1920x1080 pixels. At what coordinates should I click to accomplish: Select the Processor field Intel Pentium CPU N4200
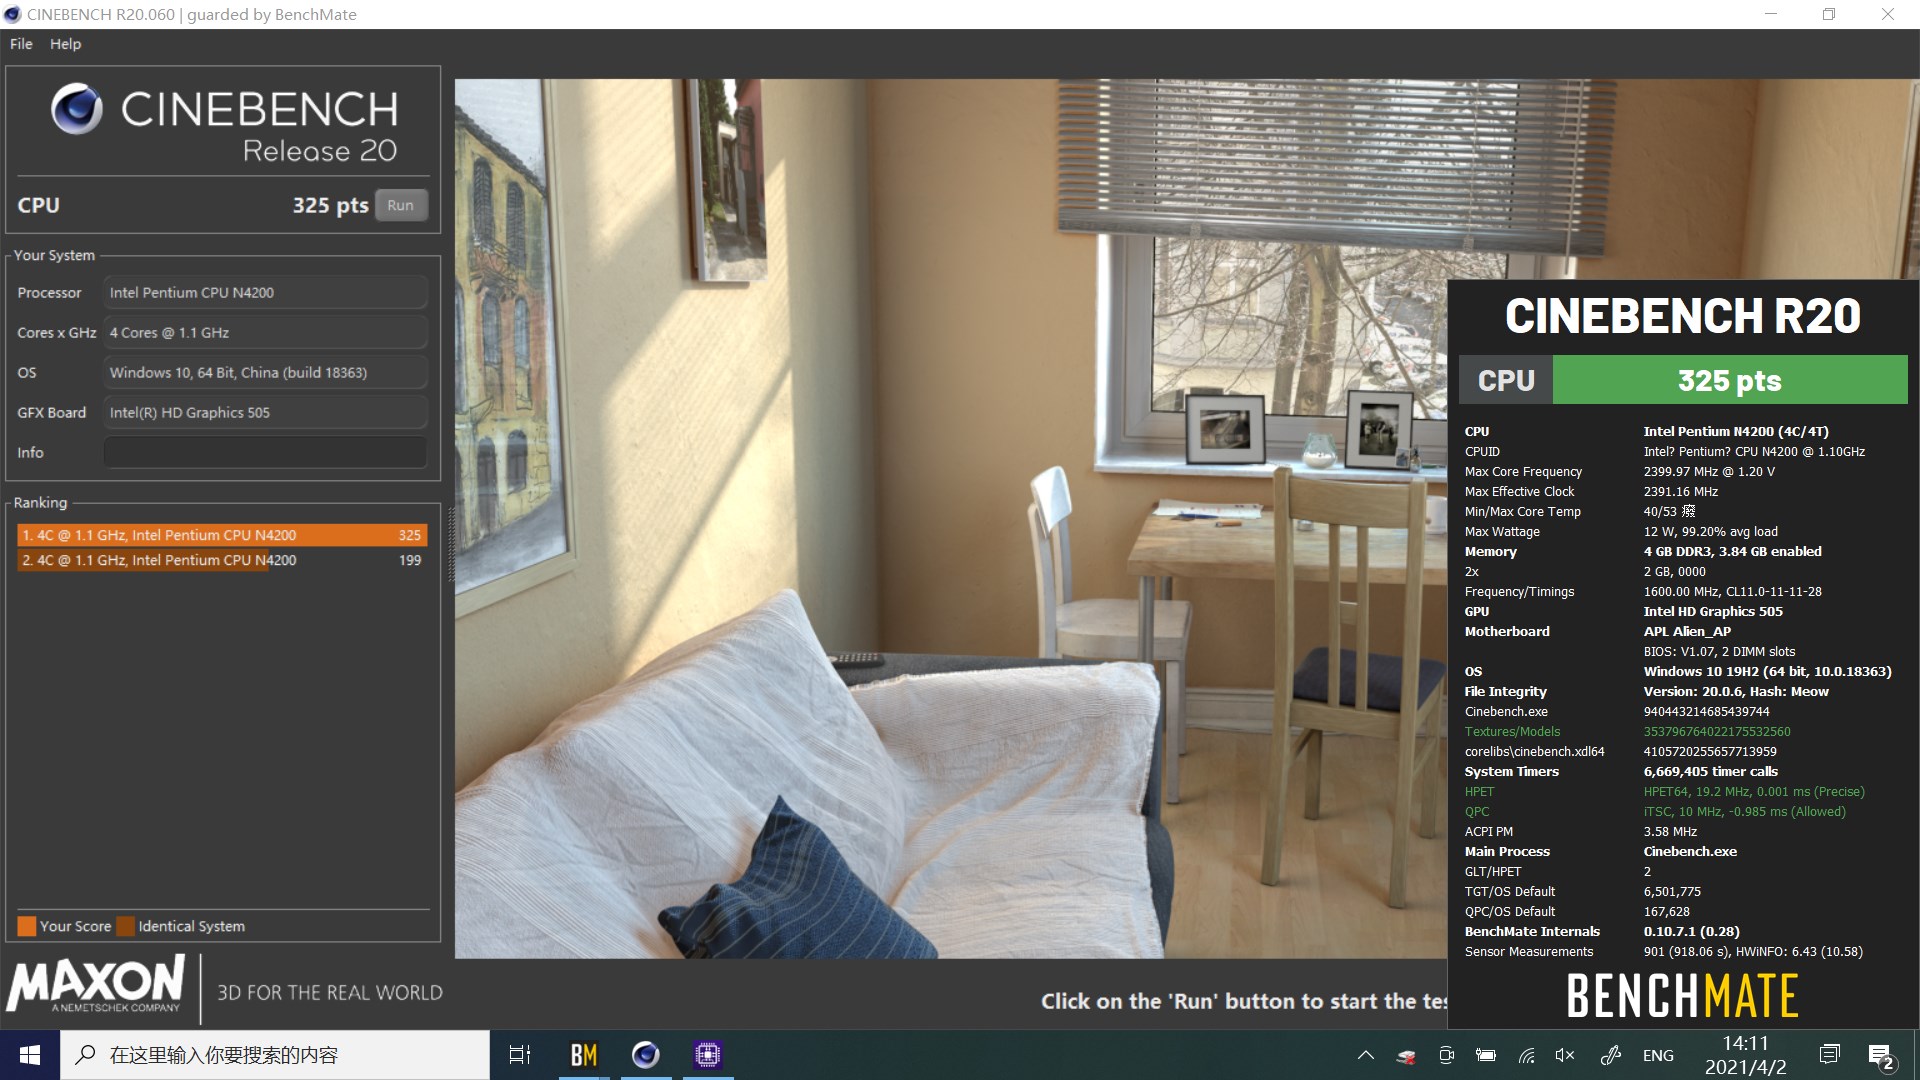266,292
